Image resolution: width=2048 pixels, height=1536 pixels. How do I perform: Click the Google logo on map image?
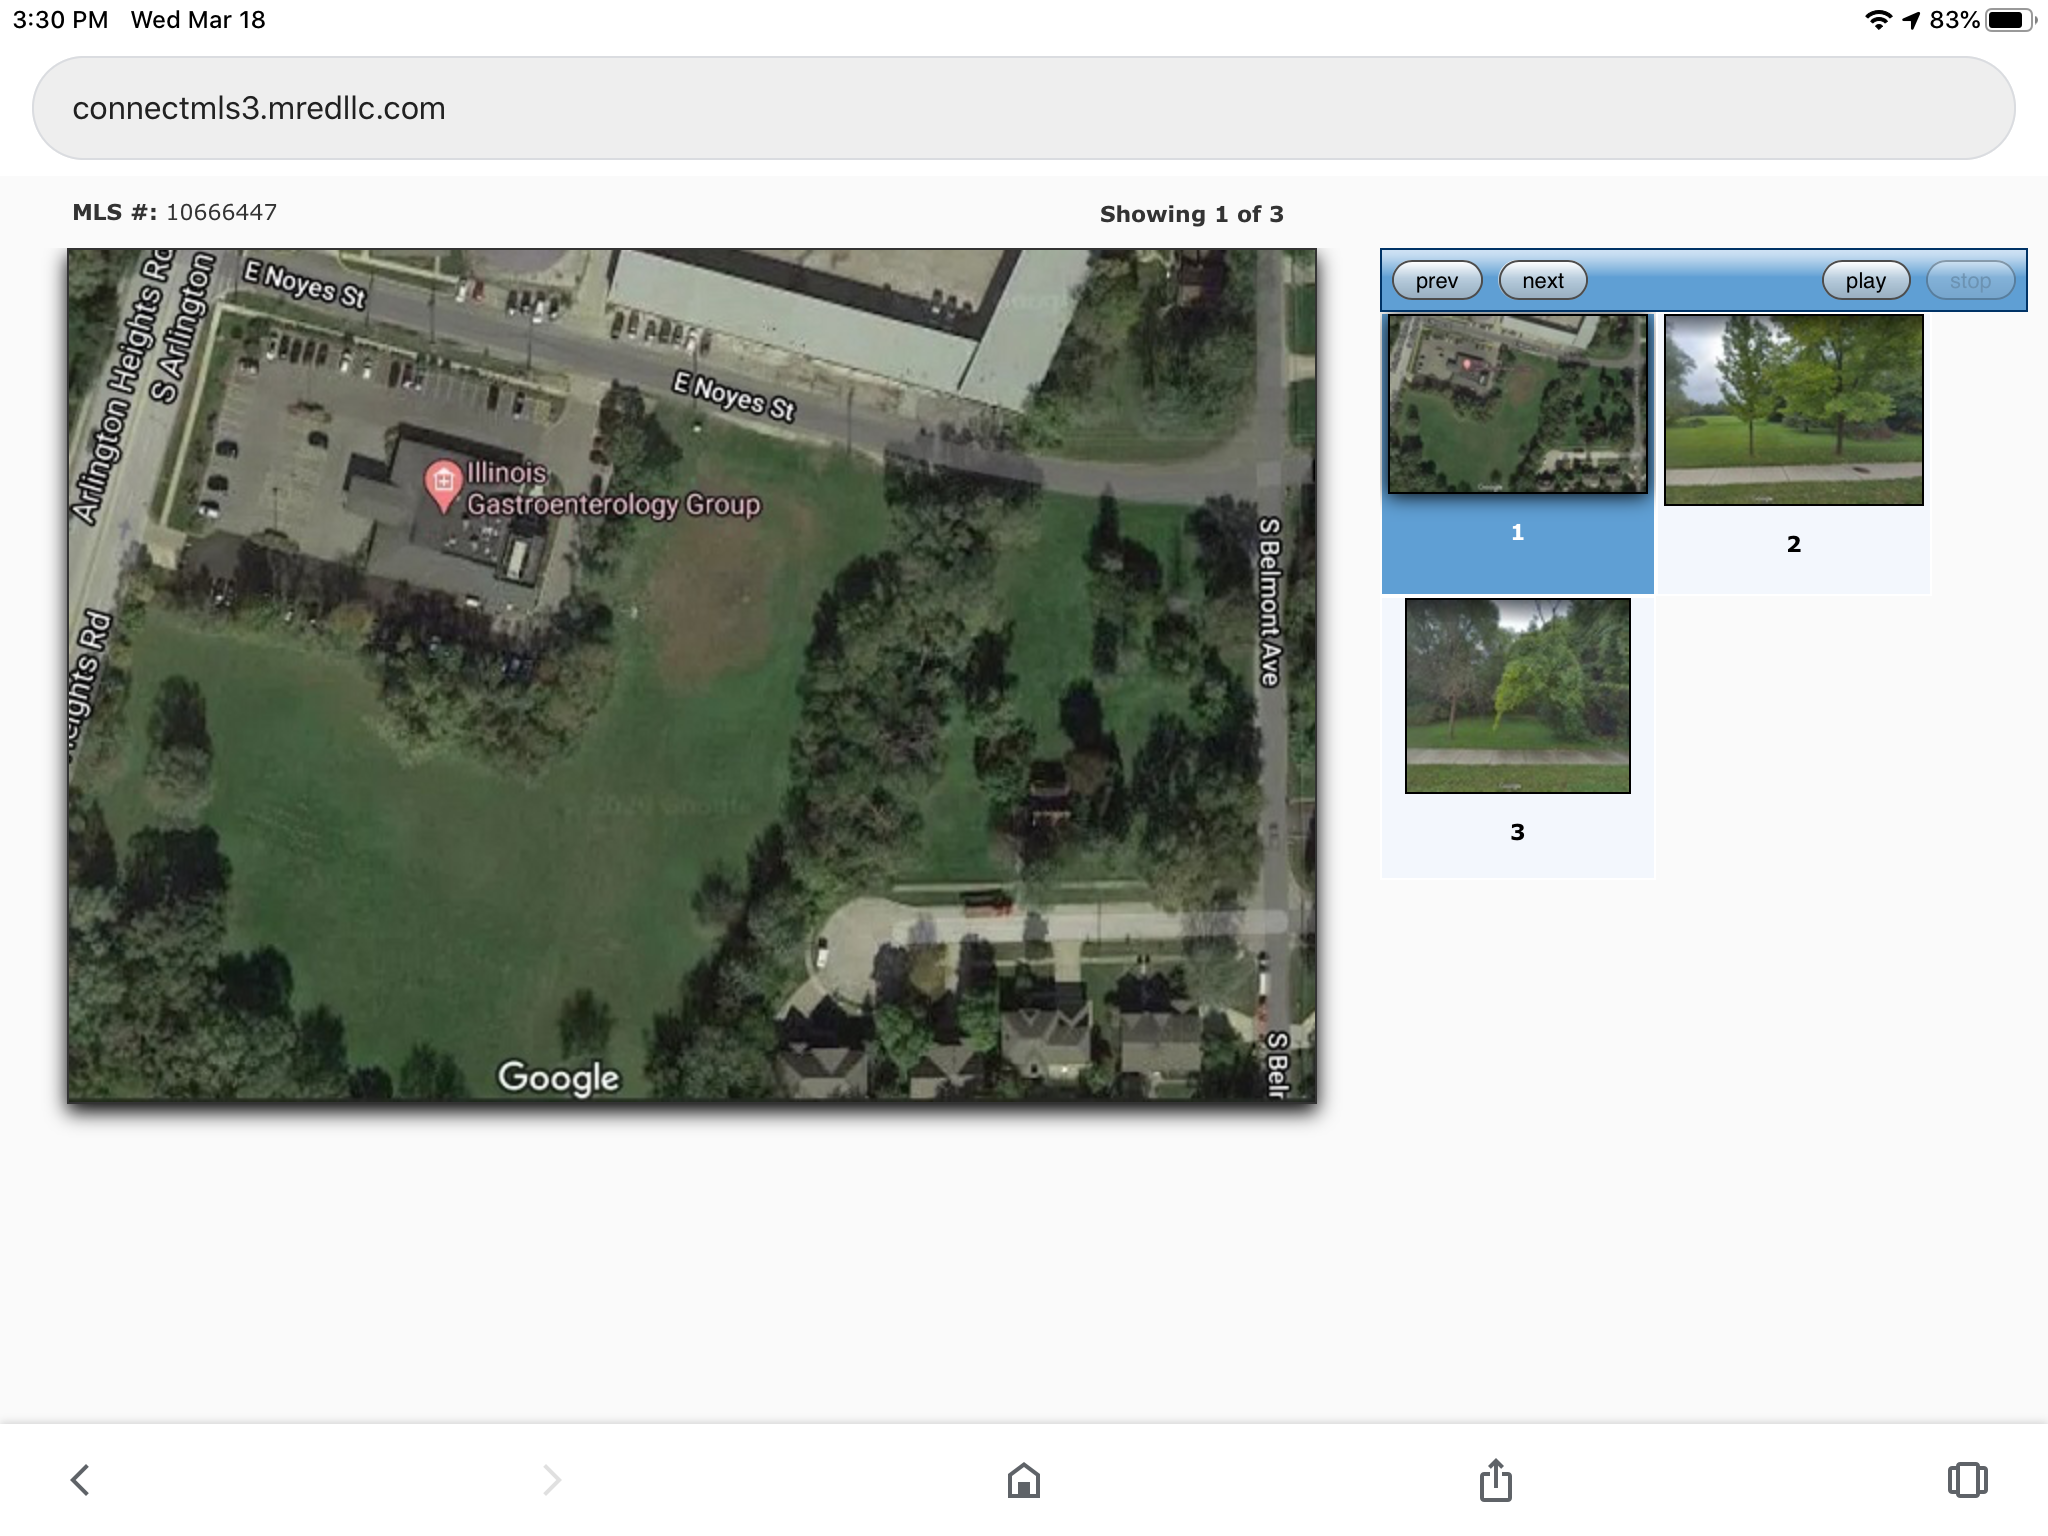click(559, 1078)
